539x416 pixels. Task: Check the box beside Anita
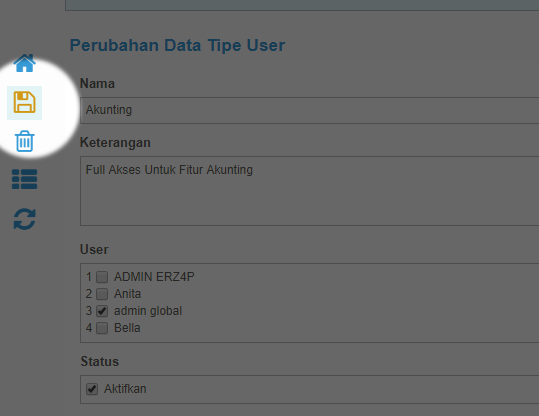coord(102,294)
